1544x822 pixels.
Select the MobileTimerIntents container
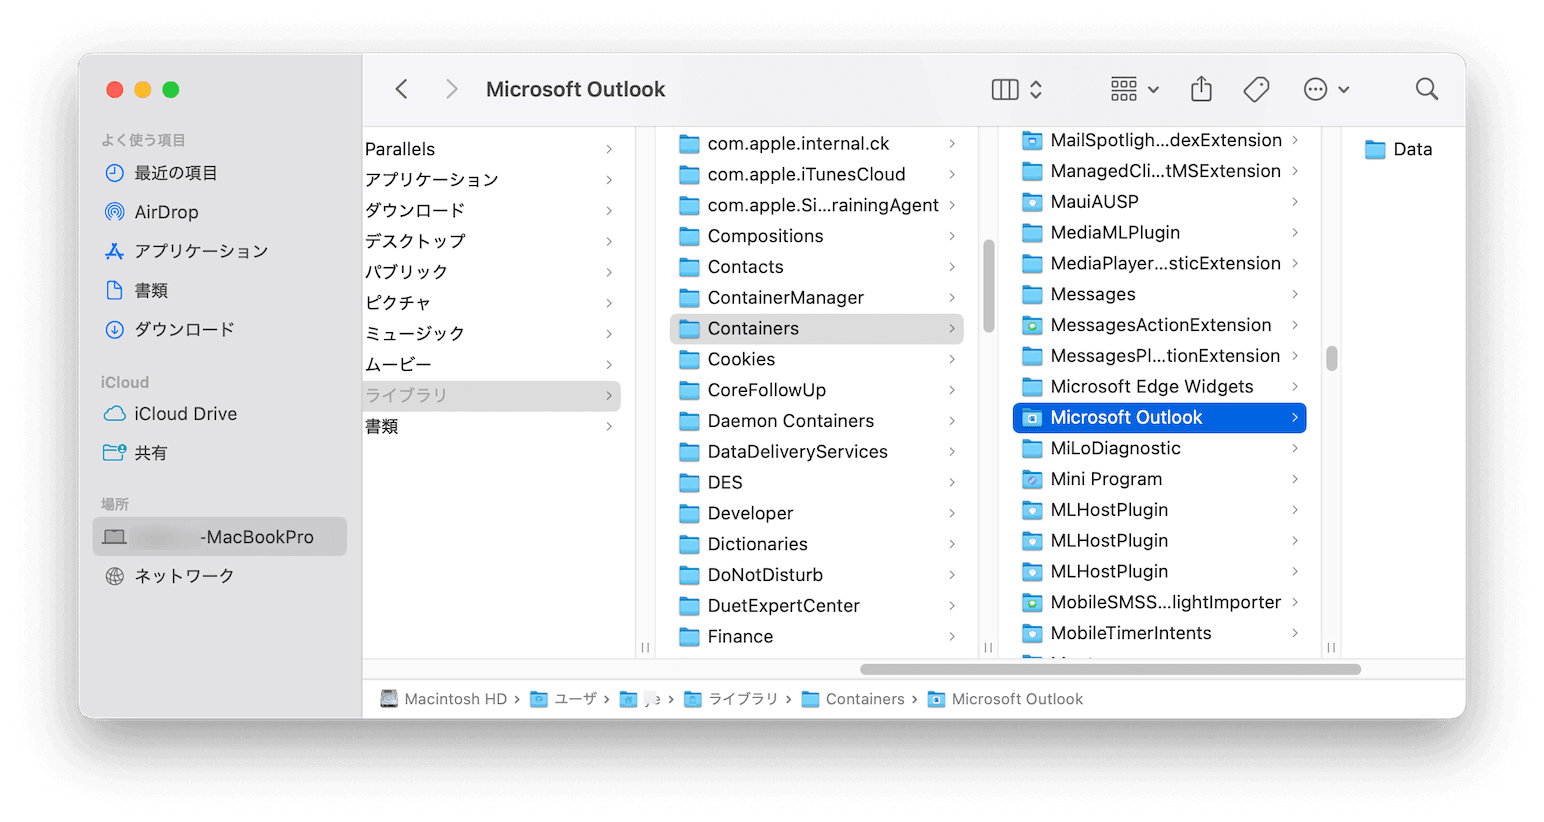tap(1160, 634)
